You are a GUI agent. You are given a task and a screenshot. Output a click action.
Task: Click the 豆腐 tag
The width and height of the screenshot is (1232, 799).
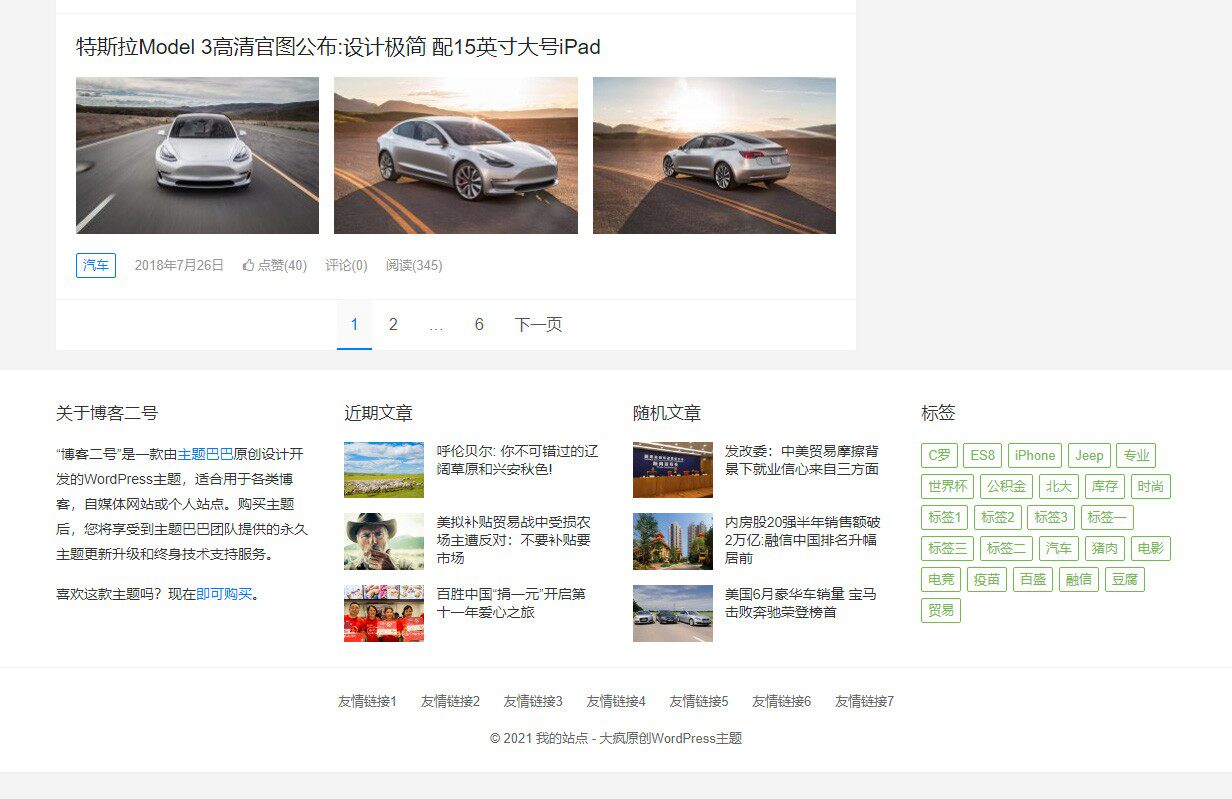coord(1124,579)
